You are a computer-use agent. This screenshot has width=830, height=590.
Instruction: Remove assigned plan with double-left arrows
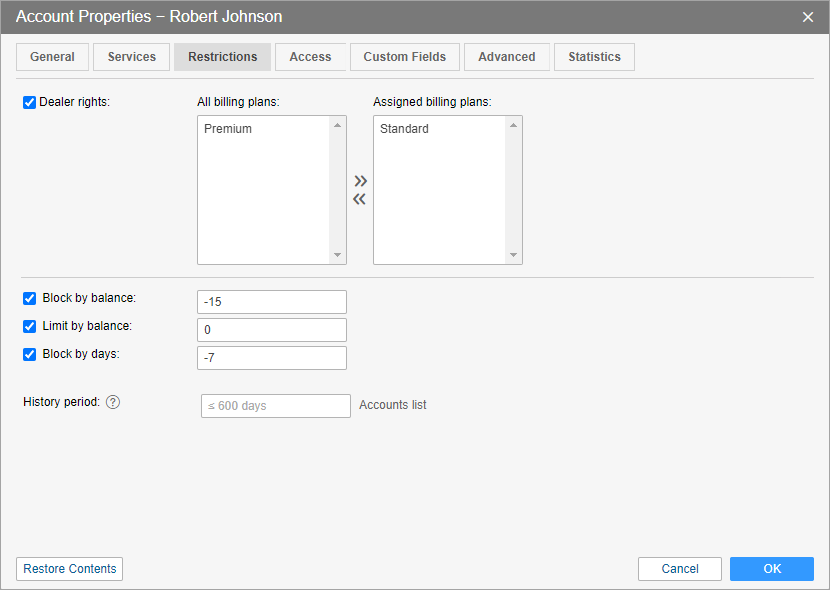[360, 199]
